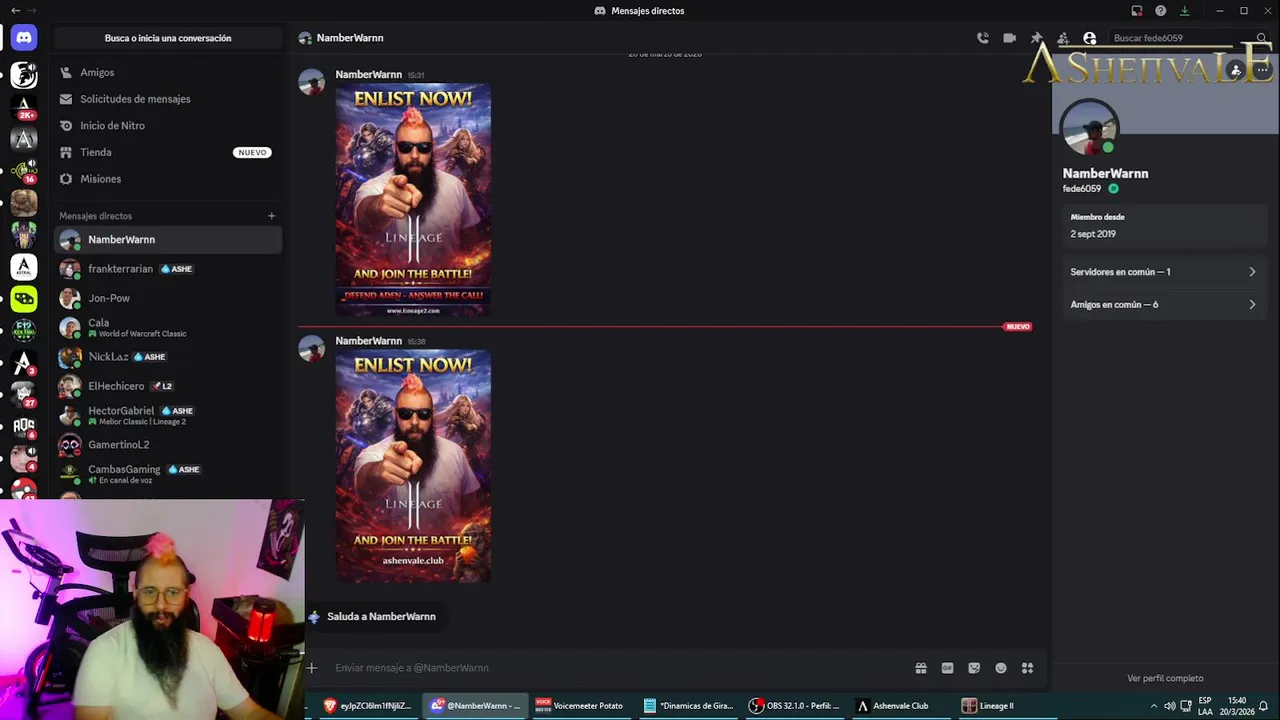
Task: Open the GIF picker
Action: (947, 668)
